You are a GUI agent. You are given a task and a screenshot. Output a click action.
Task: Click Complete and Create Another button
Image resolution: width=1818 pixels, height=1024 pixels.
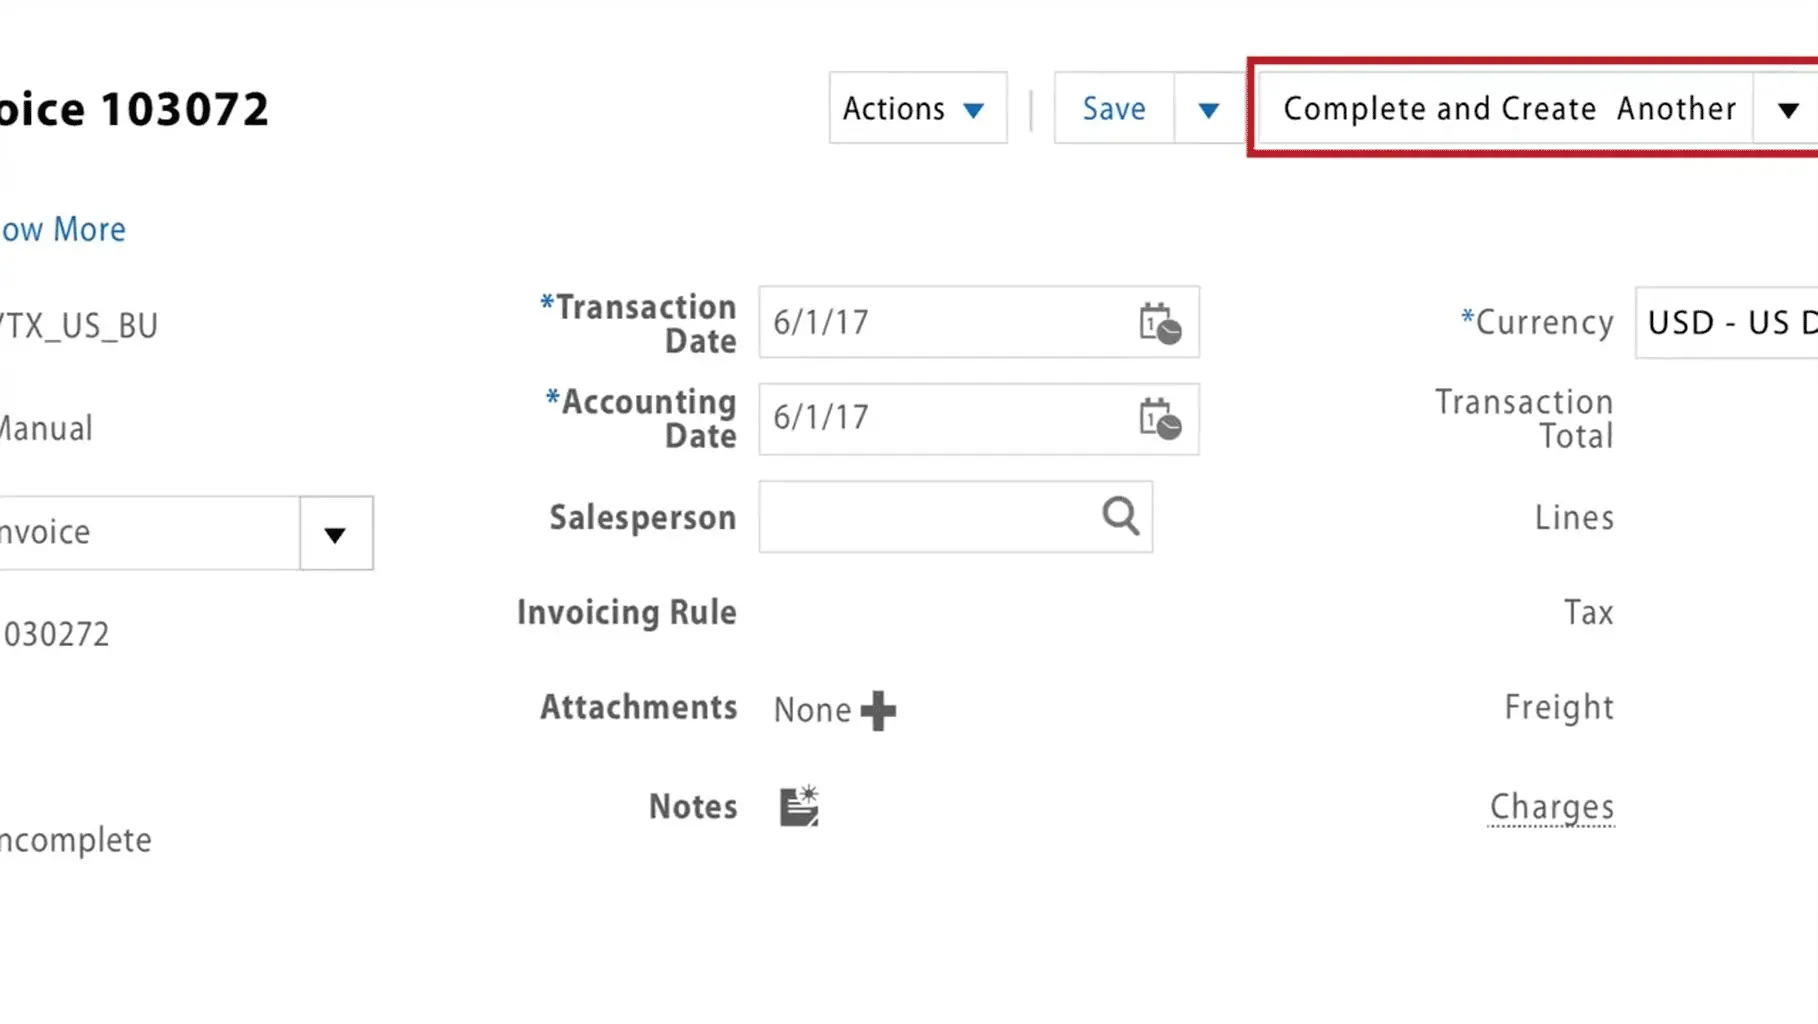(1508, 108)
